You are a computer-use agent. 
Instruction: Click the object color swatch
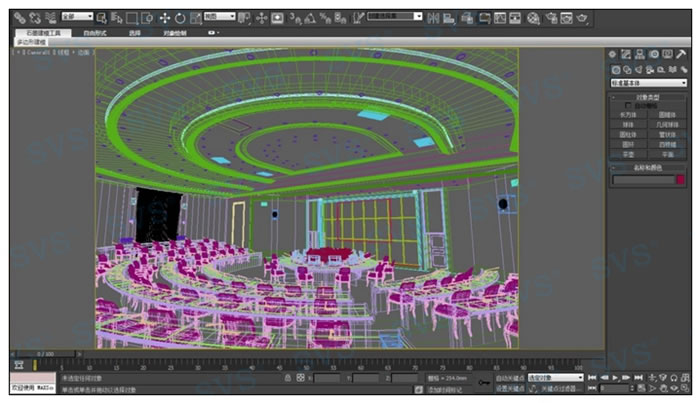pos(680,180)
